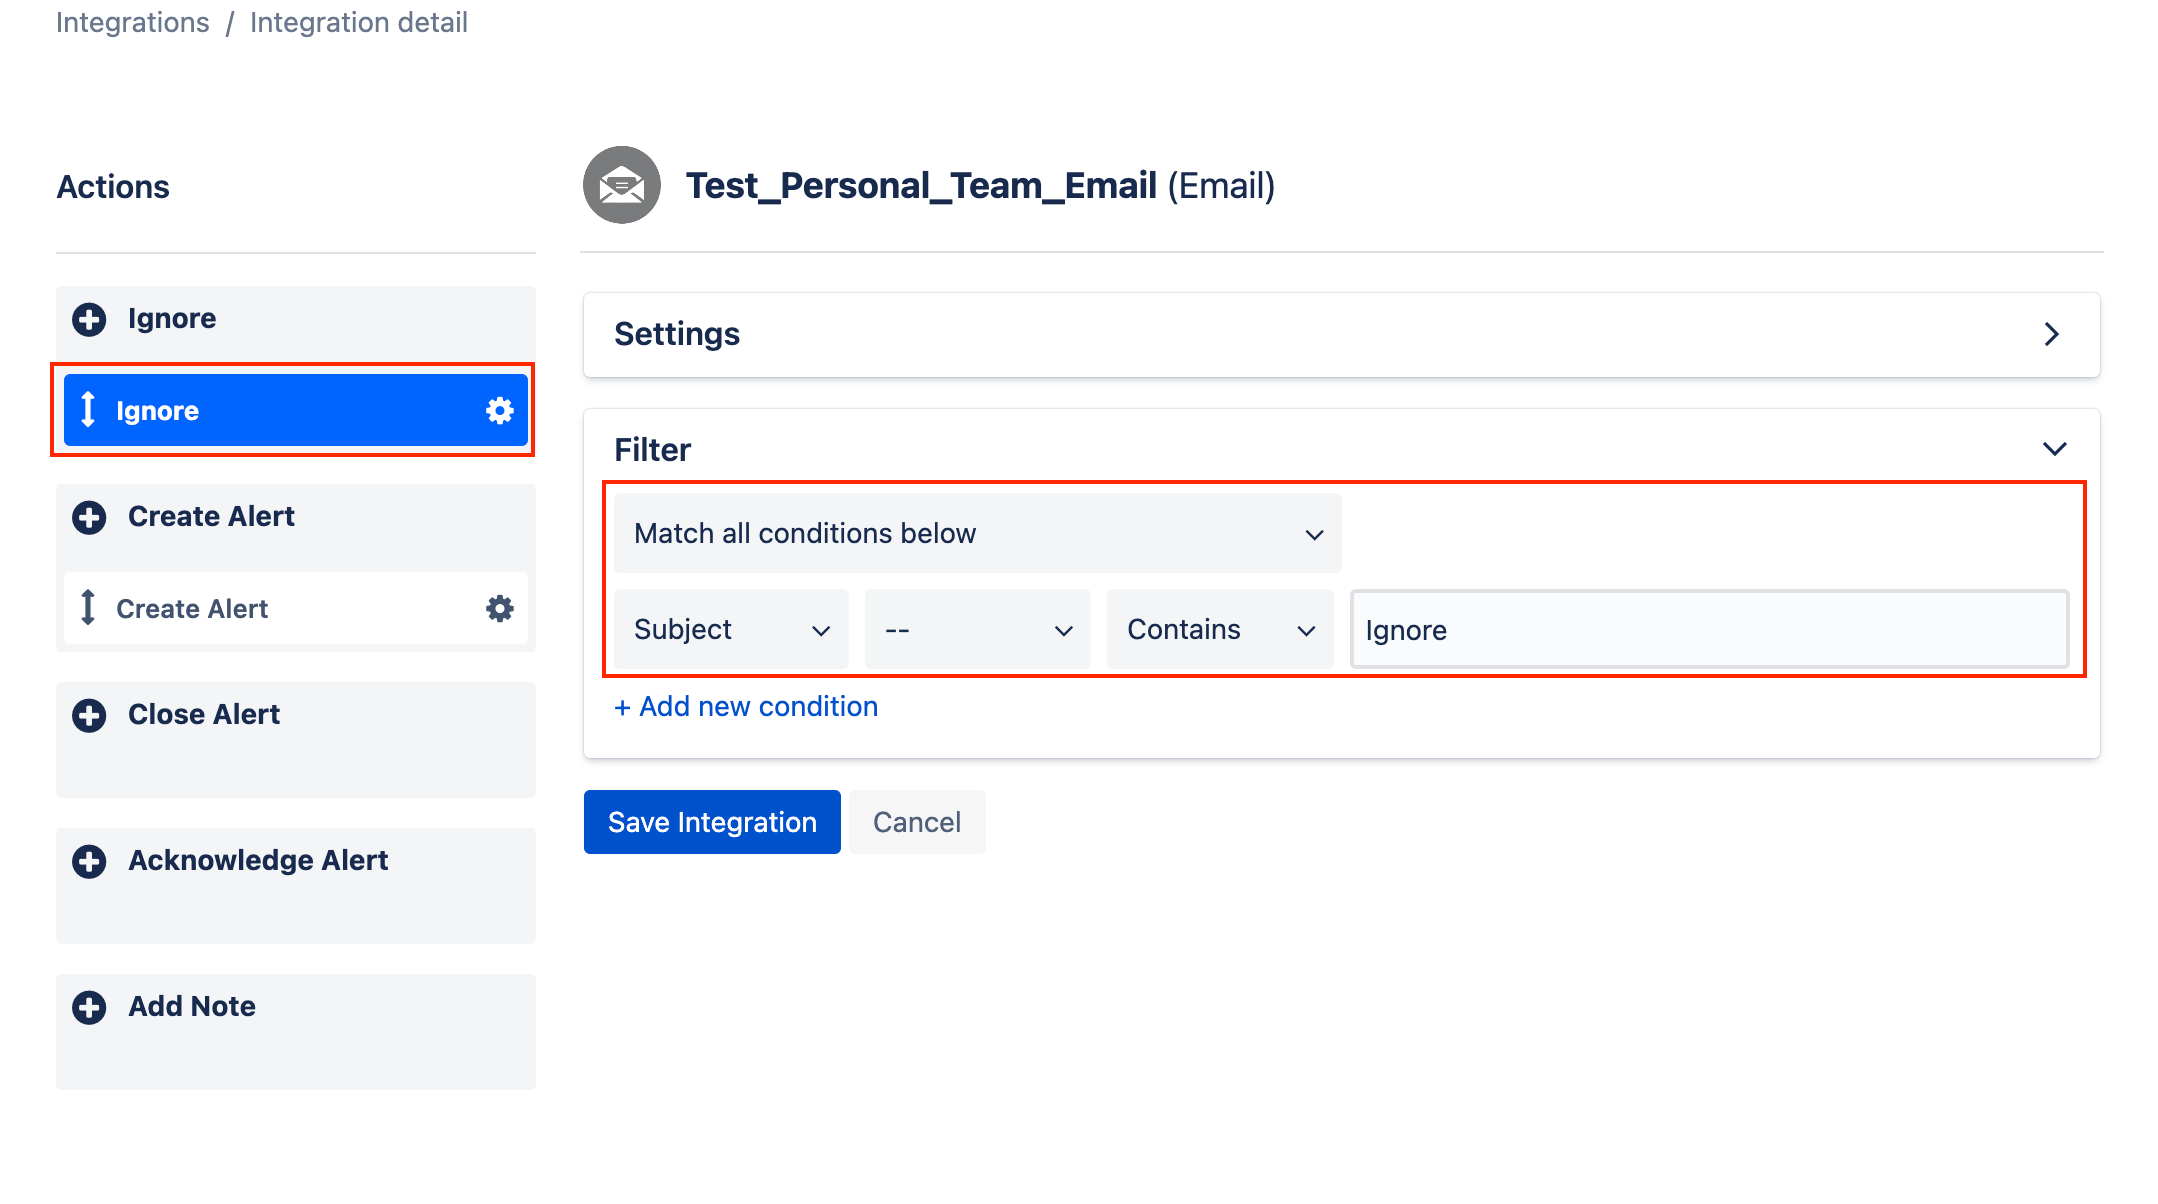Open gear settings on the blue Ignore rule
The height and width of the screenshot is (1204, 2158).
click(x=500, y=410)
